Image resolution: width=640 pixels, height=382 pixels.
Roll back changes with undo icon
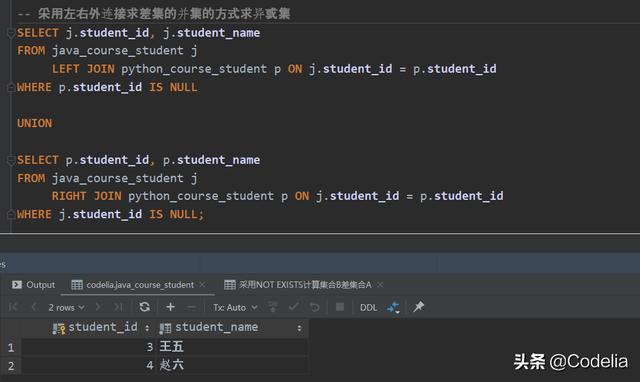314,307
